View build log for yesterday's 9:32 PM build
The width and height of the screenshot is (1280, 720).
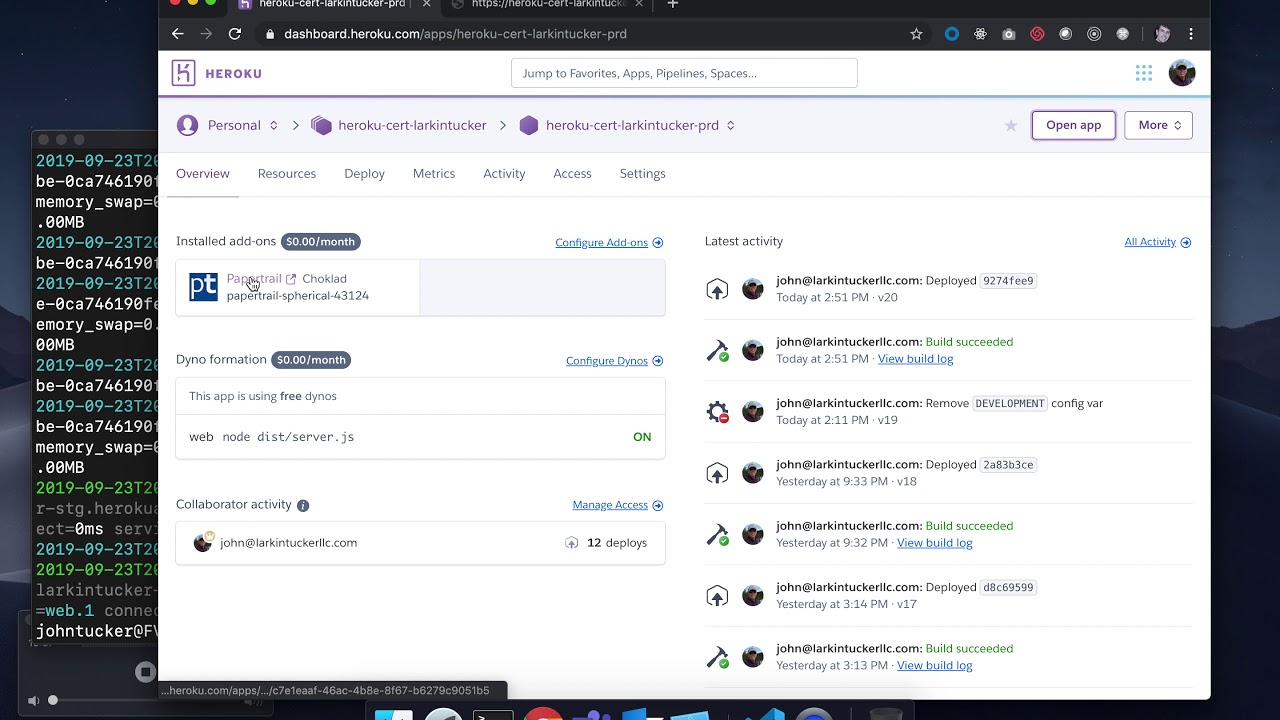tap(934, 543)
